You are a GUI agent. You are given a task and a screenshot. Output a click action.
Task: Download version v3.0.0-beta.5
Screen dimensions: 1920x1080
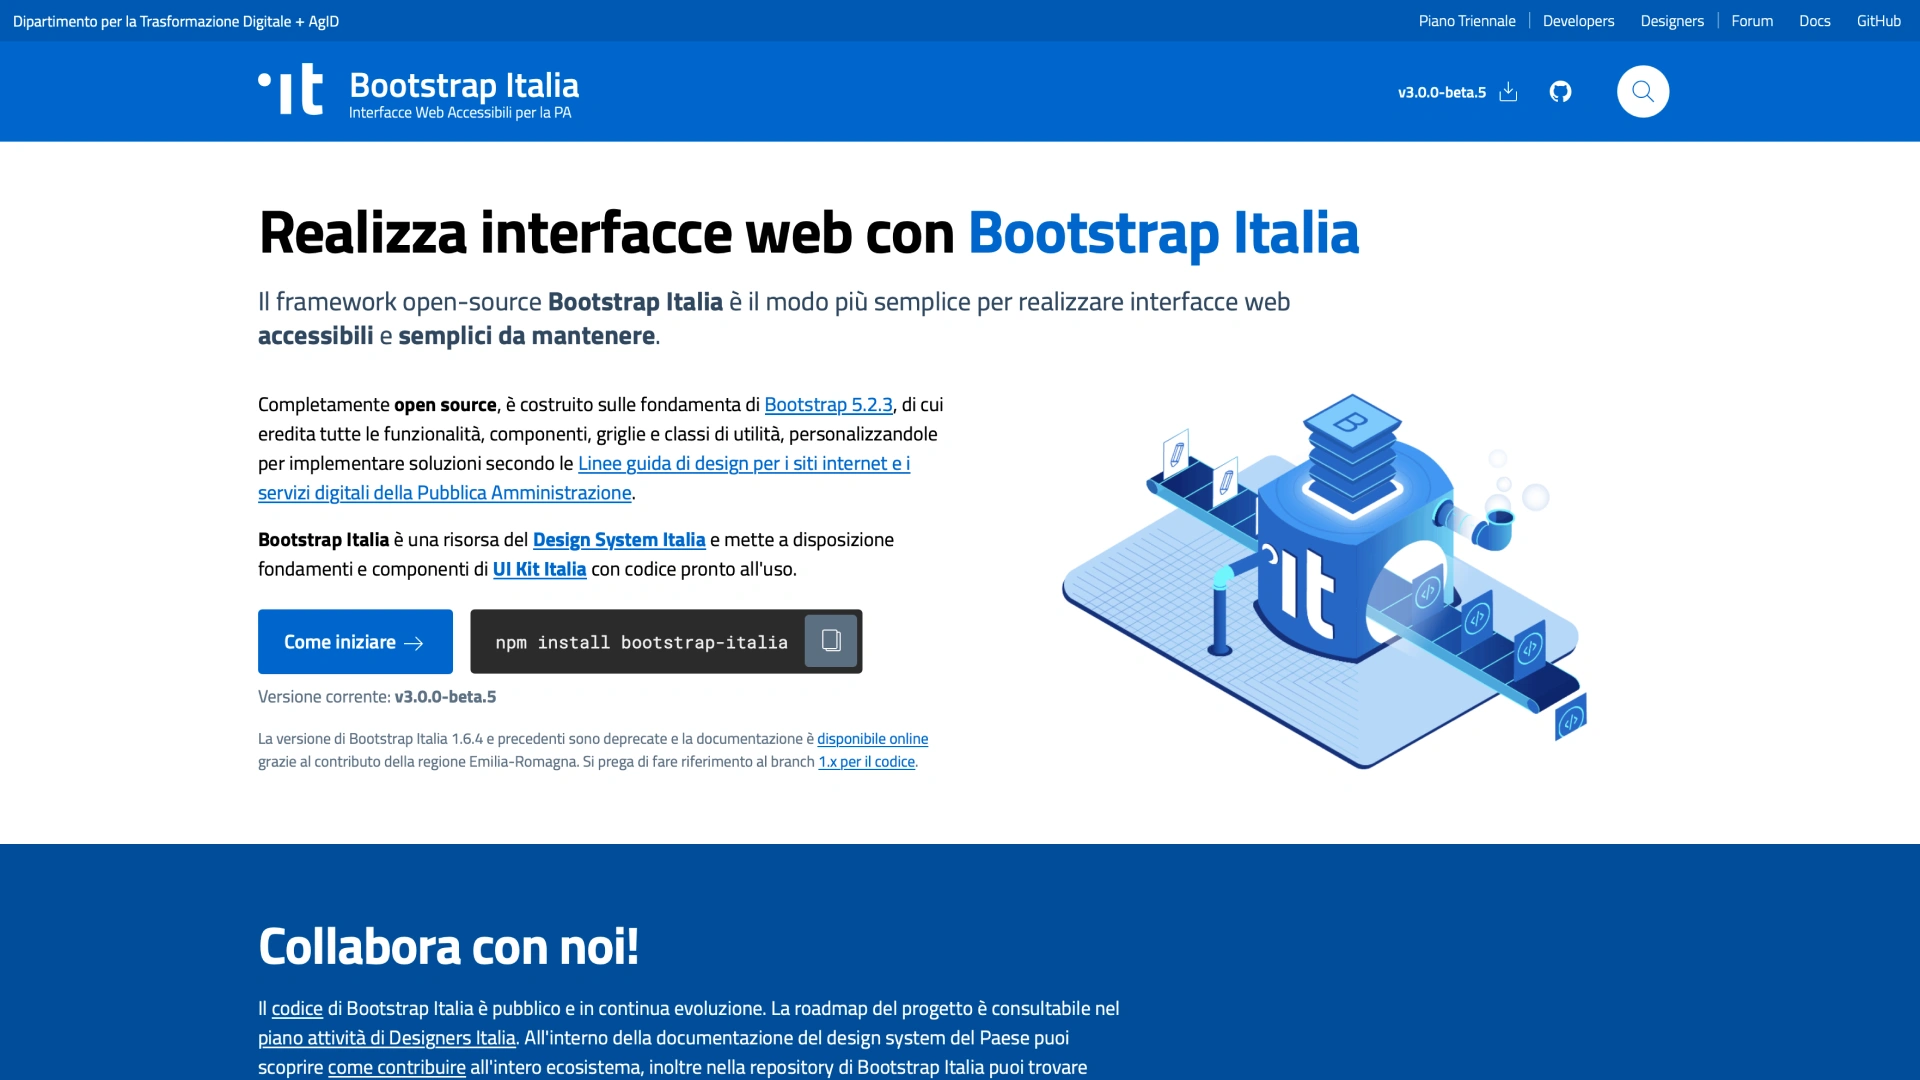1458,92
